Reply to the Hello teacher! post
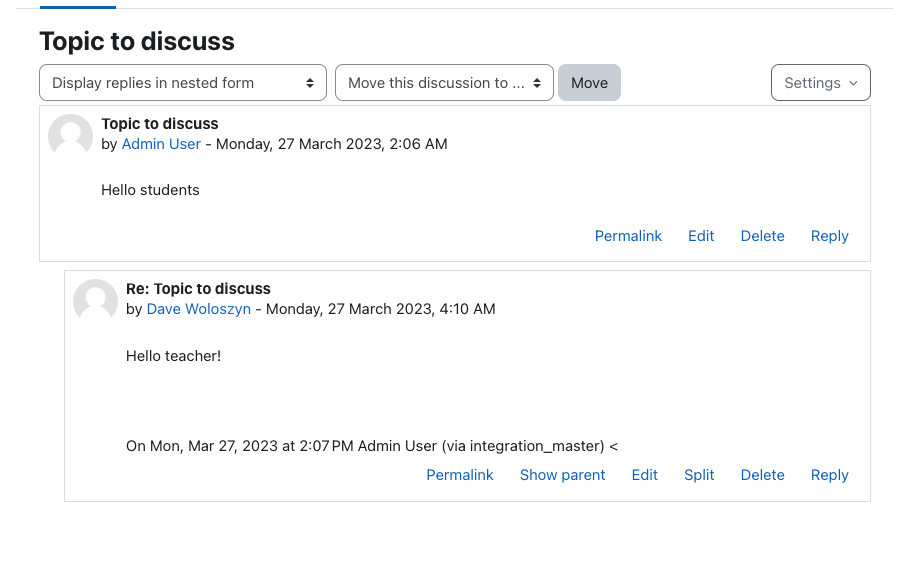 (830, 475)
